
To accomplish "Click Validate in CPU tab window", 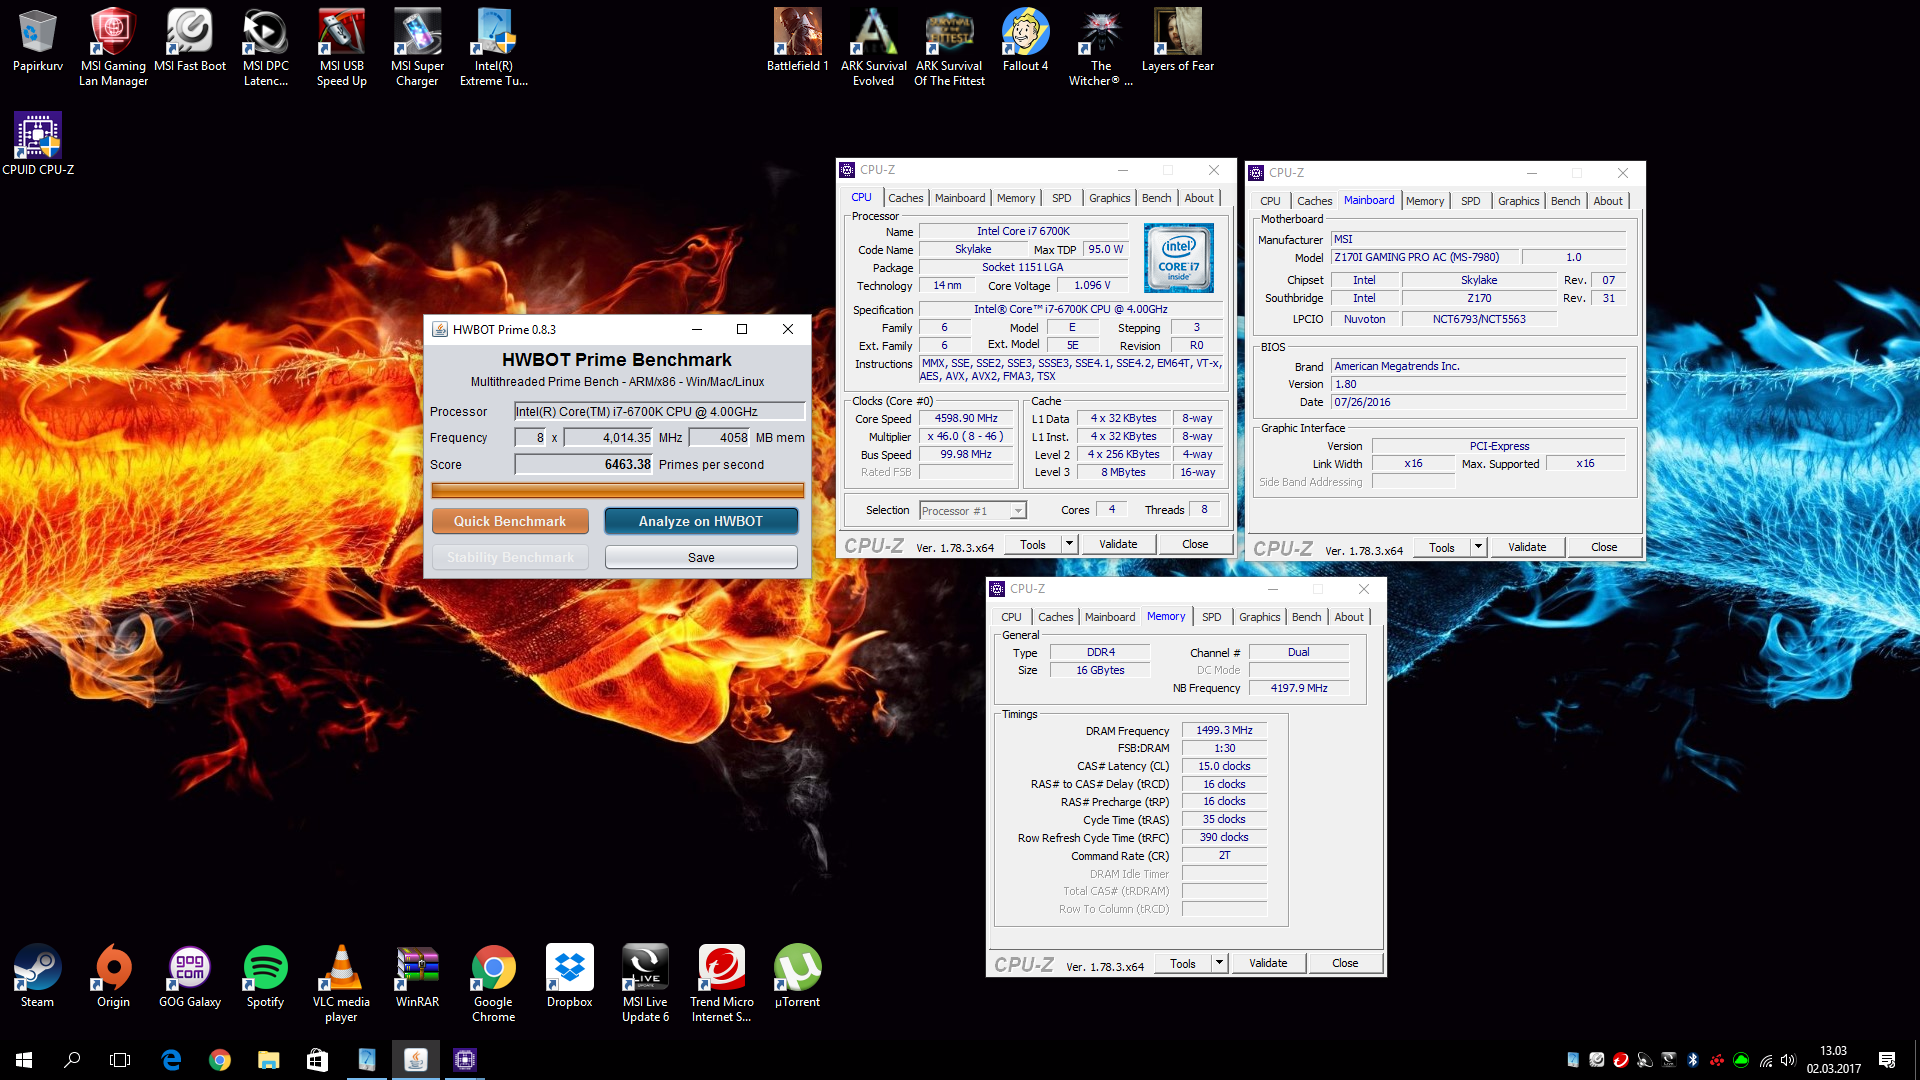I will (x=1118, y=544).
